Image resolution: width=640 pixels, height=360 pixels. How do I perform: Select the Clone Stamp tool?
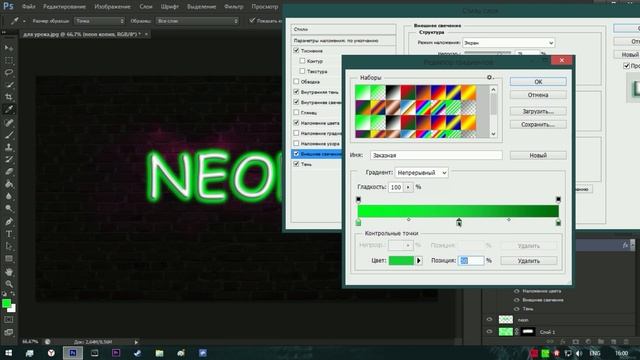9,147
